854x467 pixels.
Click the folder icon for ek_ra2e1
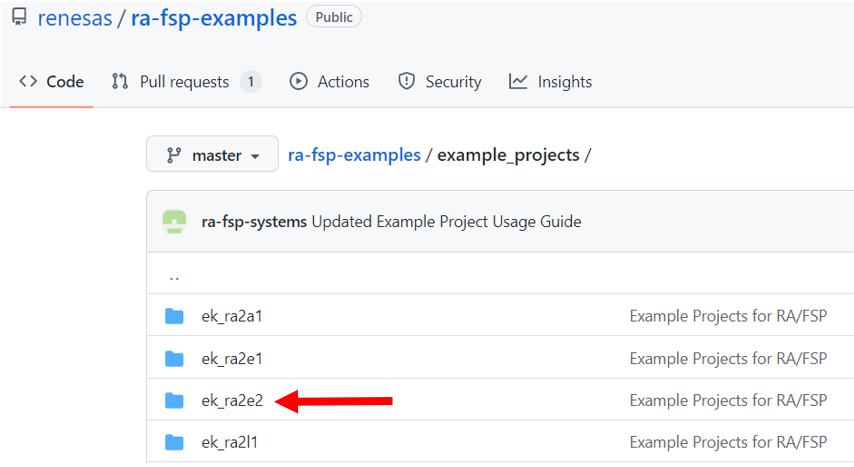(174, 359)
